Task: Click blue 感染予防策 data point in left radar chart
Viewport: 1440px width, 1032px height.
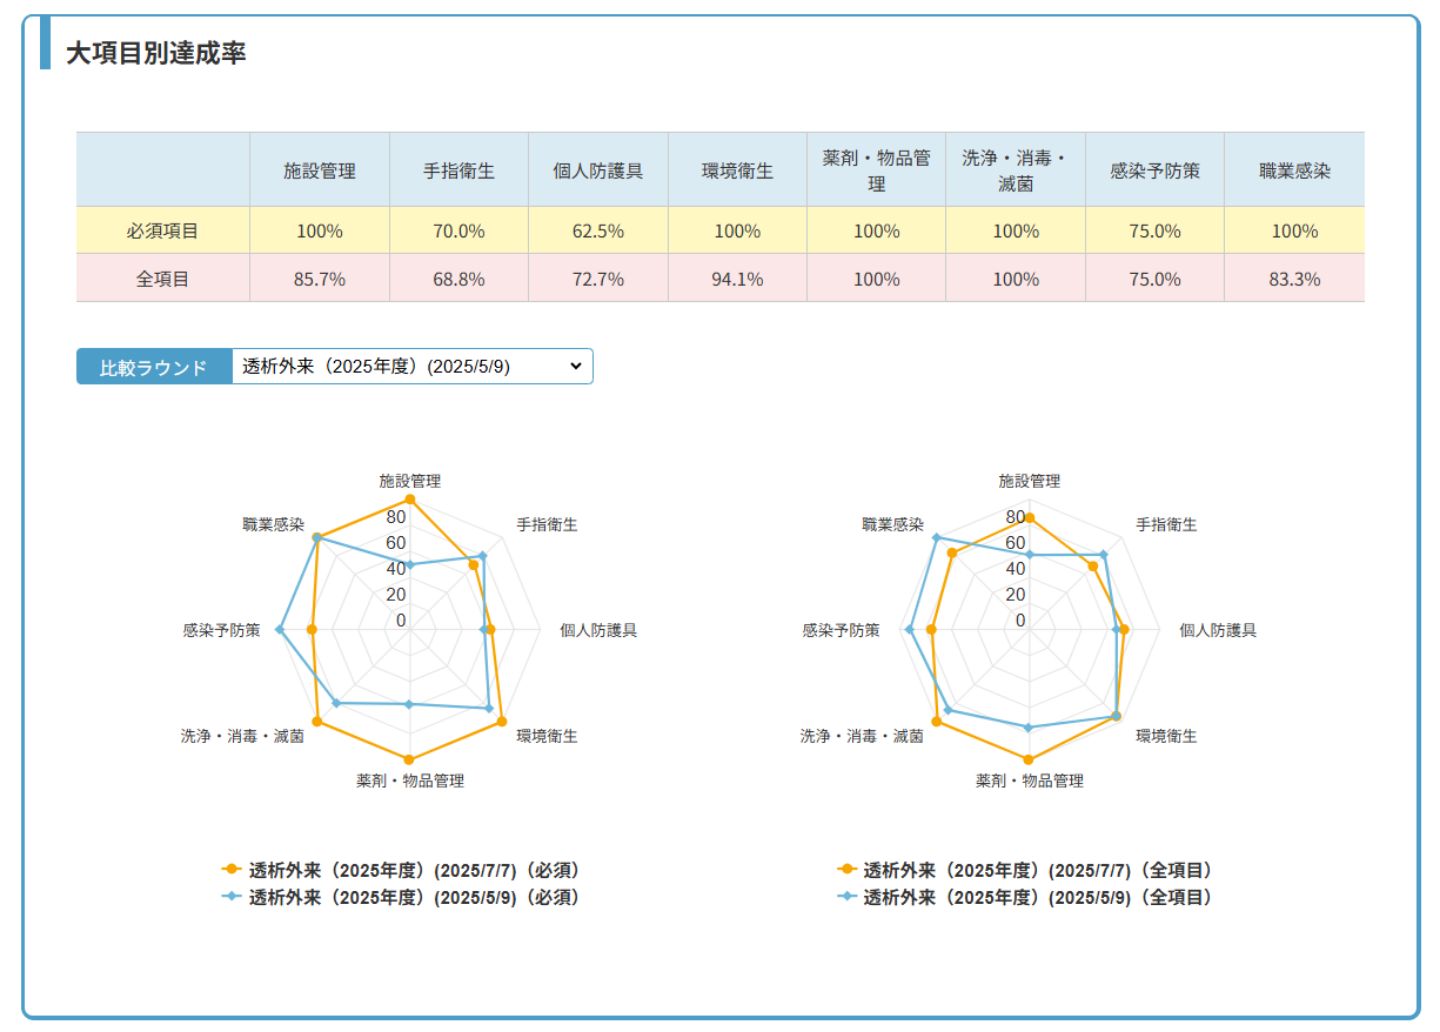Action: 280,630
